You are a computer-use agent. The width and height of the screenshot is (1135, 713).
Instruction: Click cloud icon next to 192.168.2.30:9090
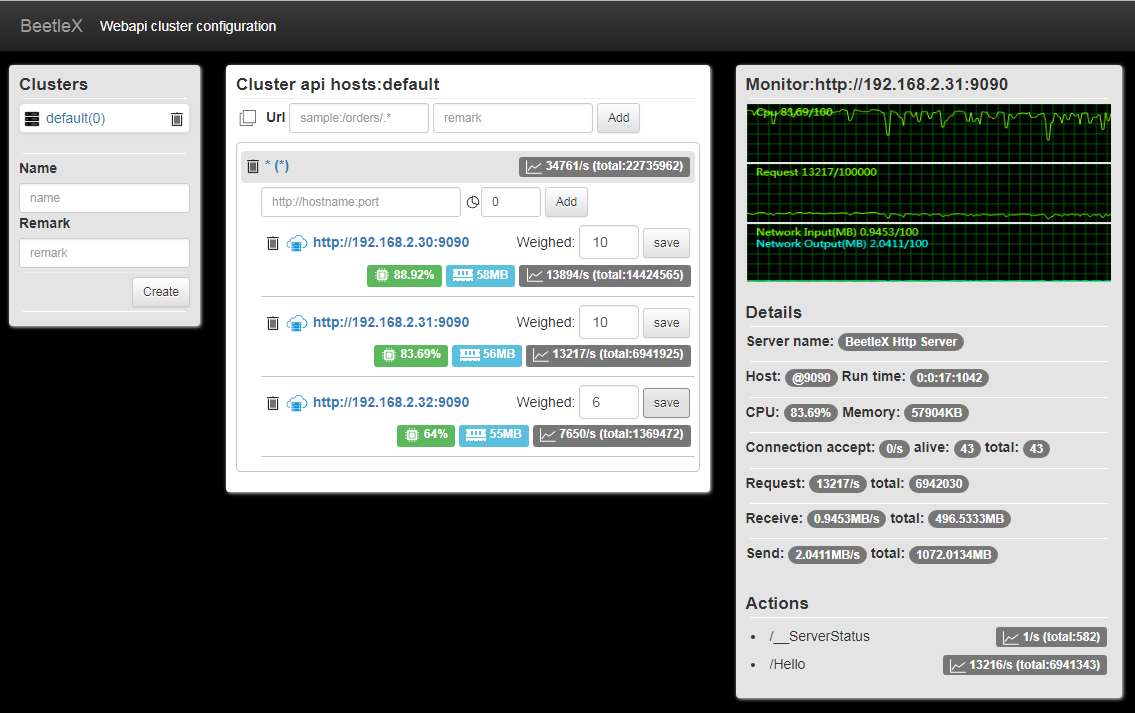pos(297,242)
